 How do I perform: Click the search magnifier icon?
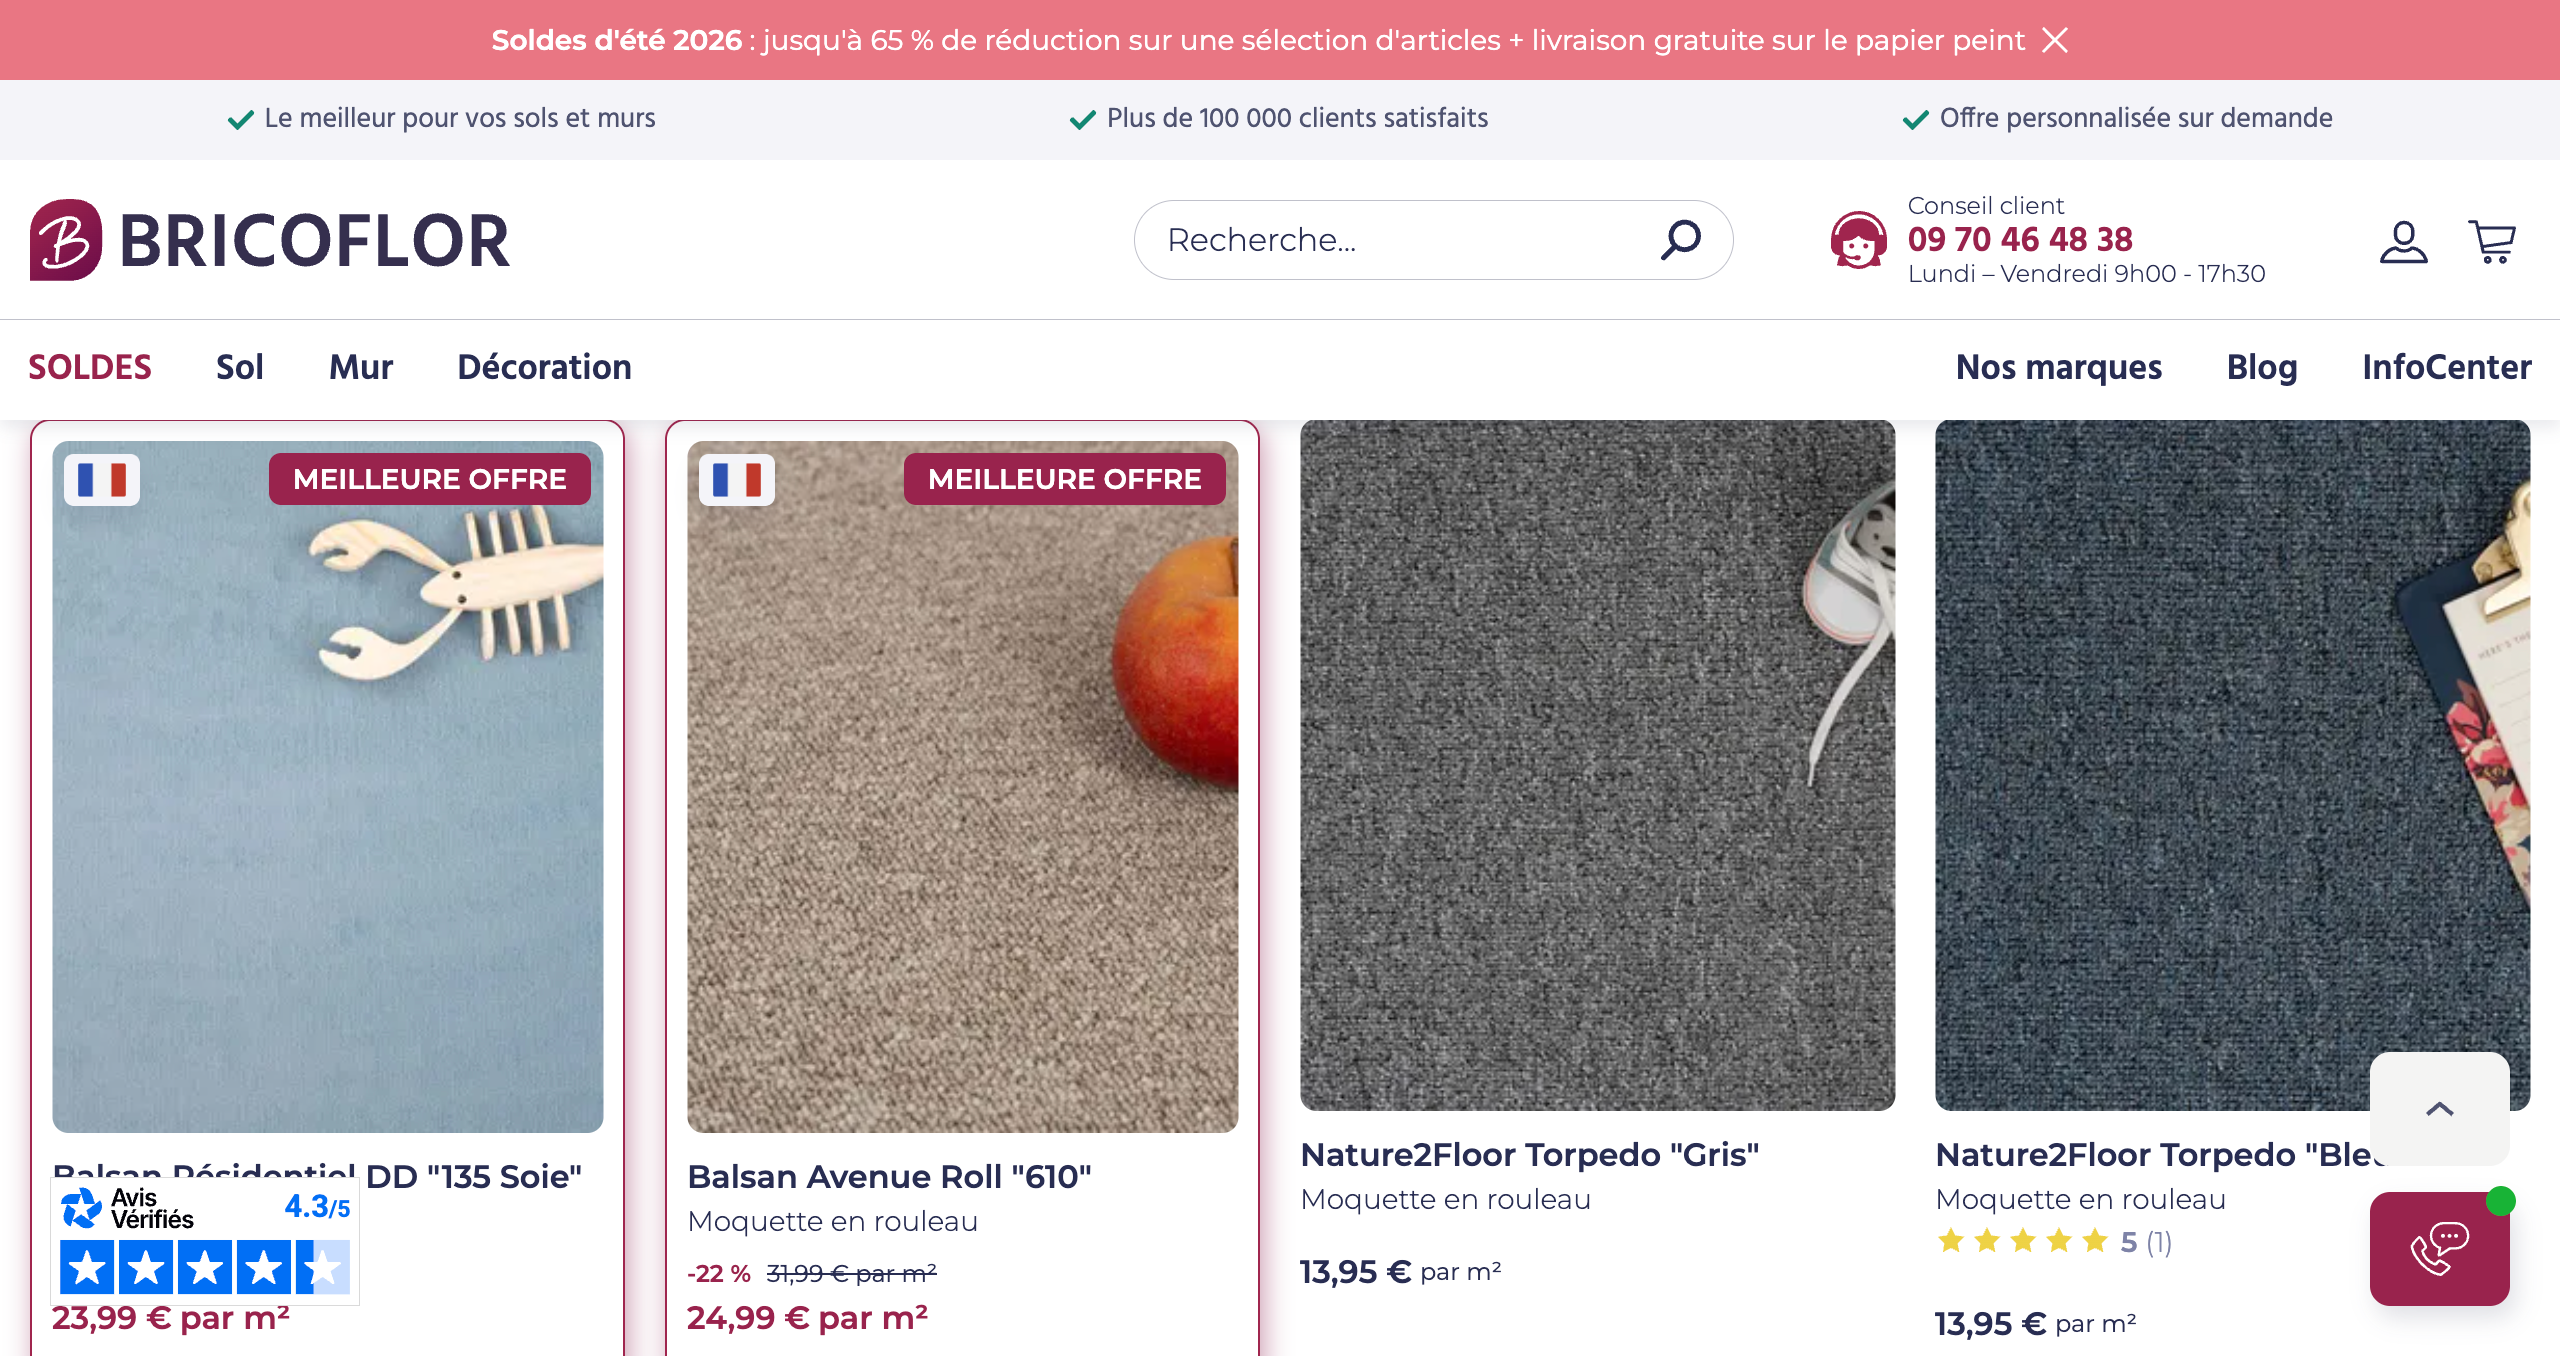1681,240
